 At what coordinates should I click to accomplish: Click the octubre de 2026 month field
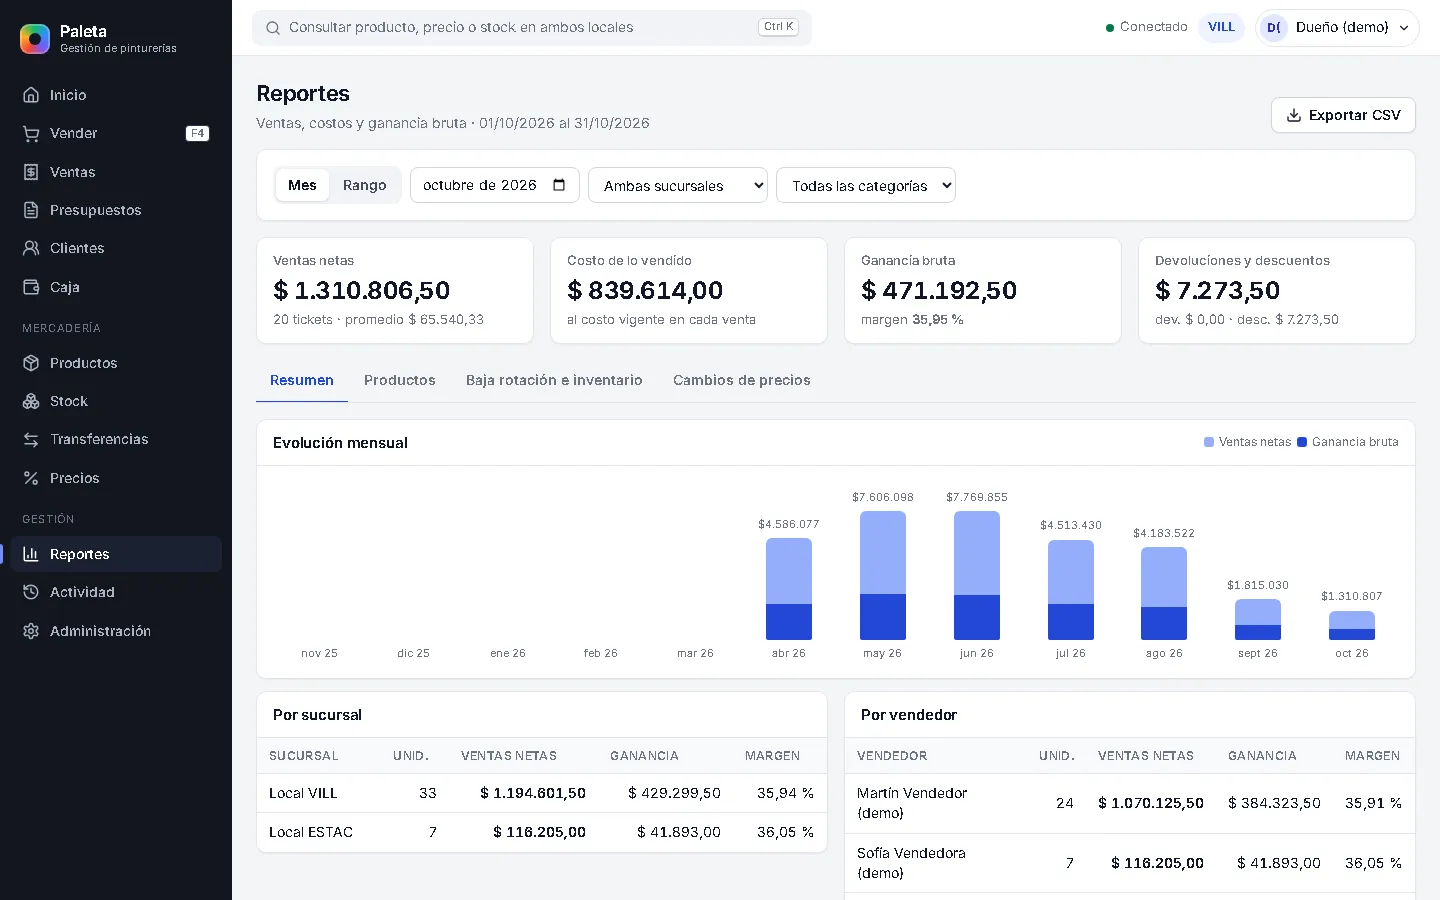[495, 185]
